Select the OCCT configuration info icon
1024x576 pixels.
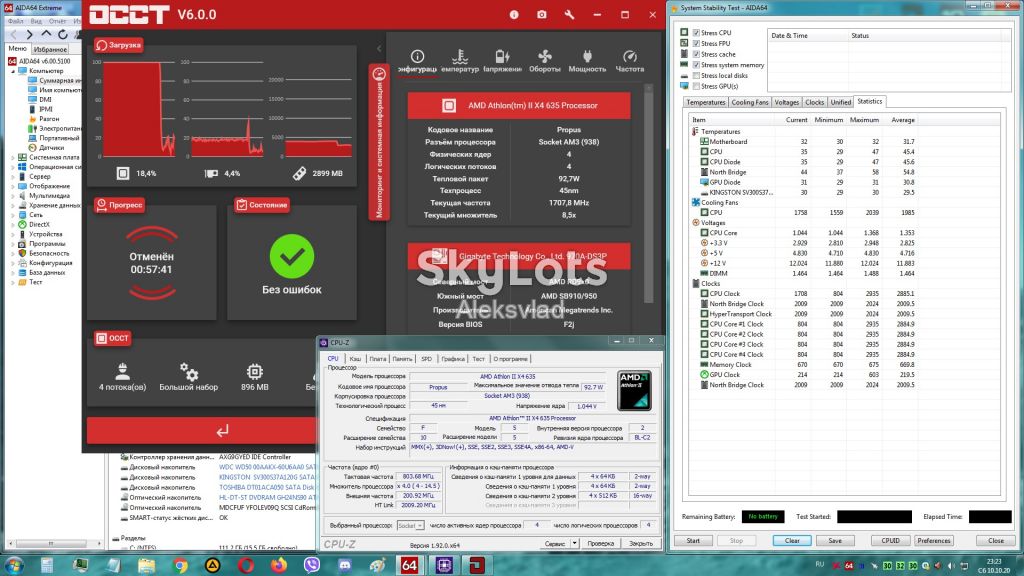click(417, 57)
